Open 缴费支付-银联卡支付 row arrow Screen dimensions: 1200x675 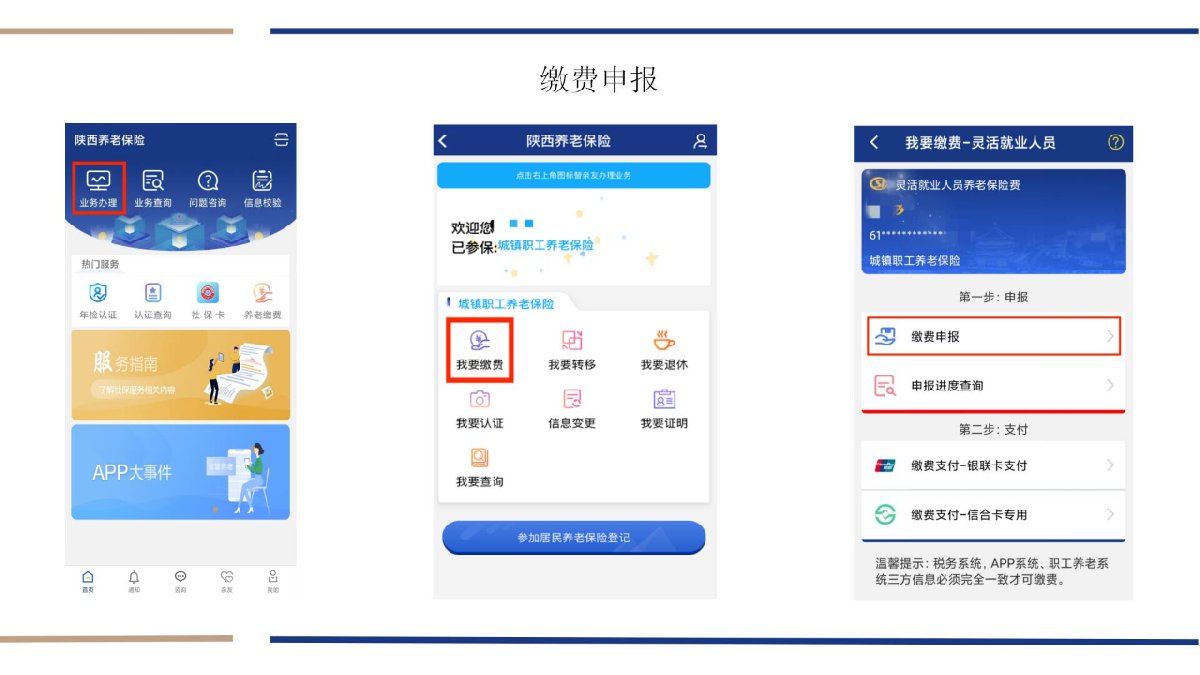point(1110,465)
